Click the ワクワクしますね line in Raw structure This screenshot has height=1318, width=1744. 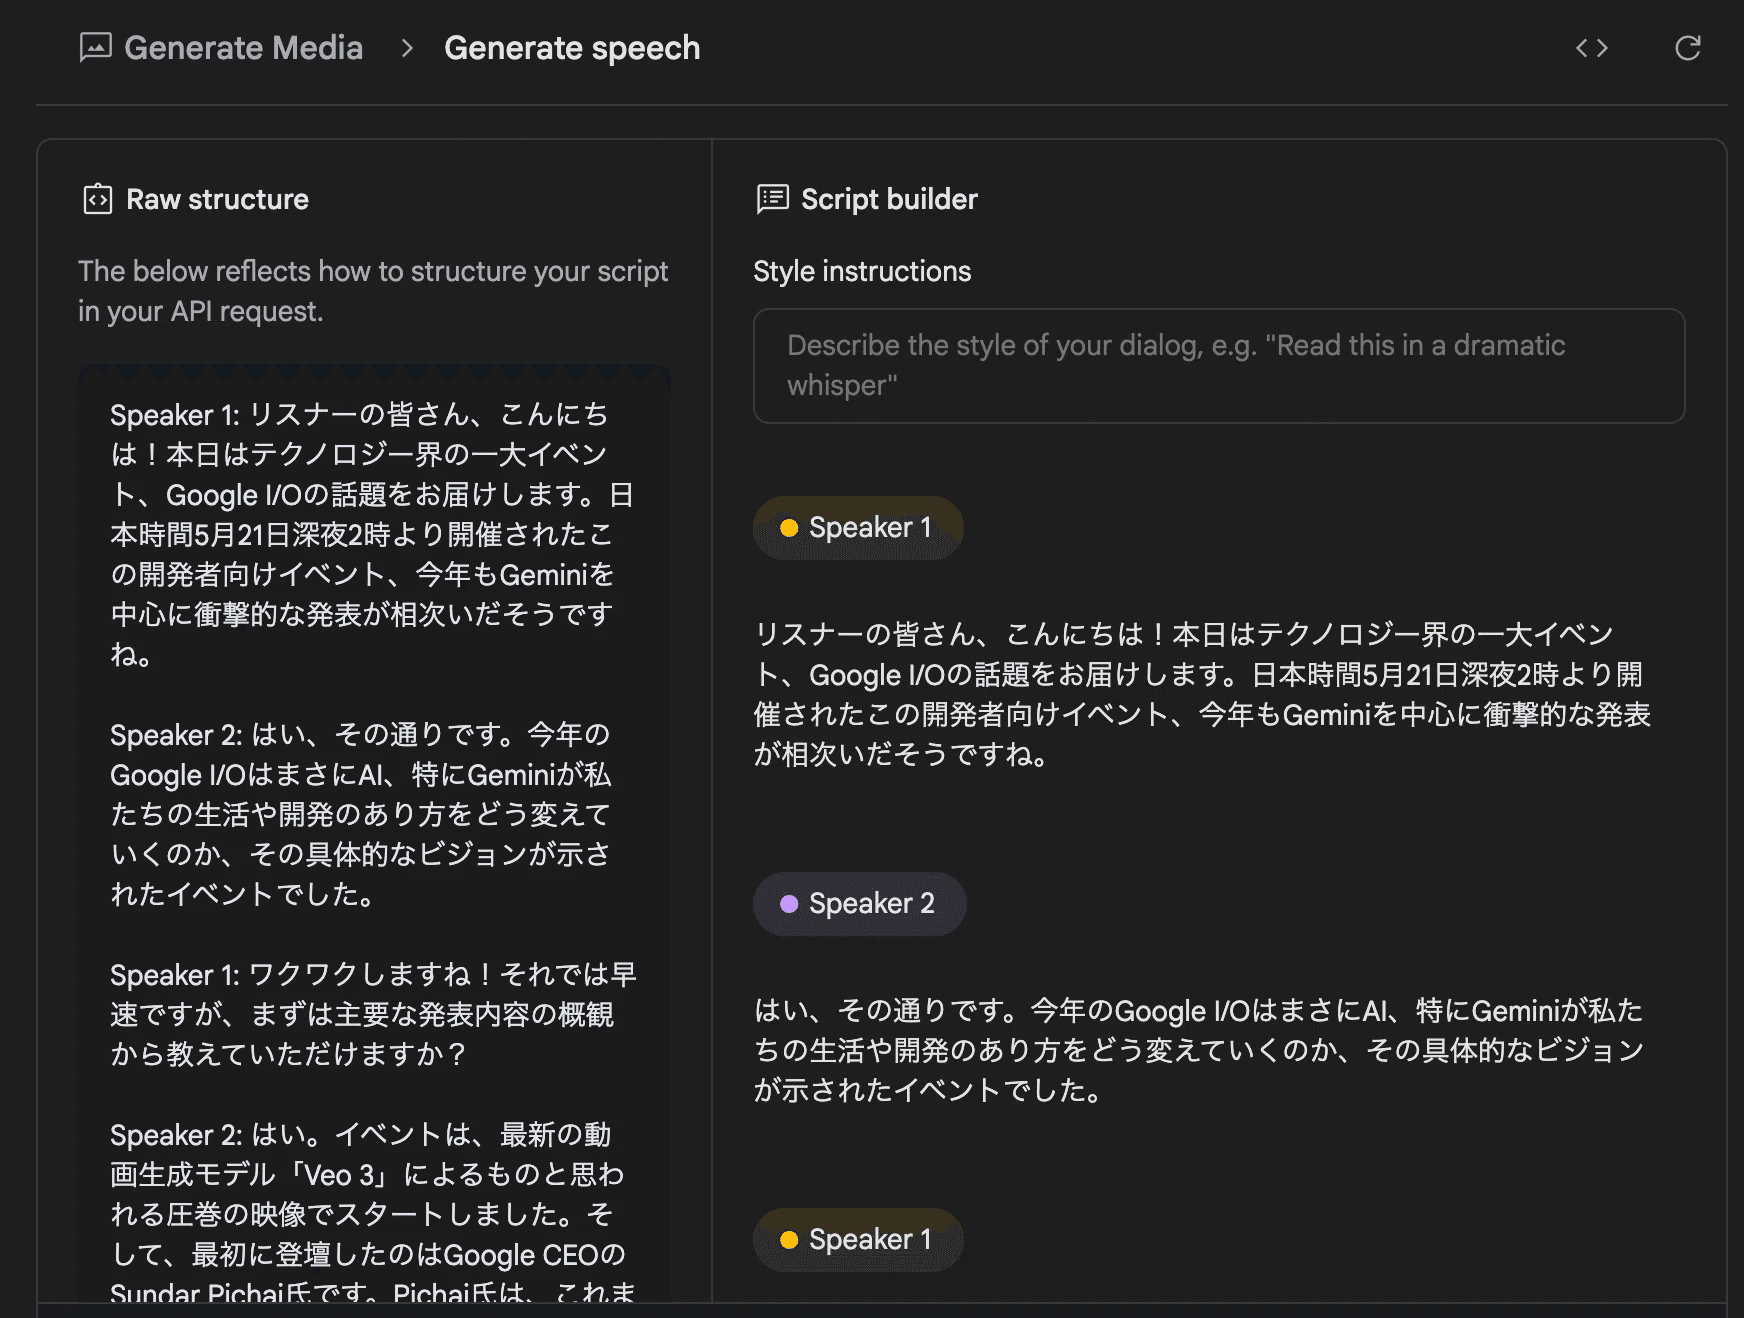[x=372, y=1014]
